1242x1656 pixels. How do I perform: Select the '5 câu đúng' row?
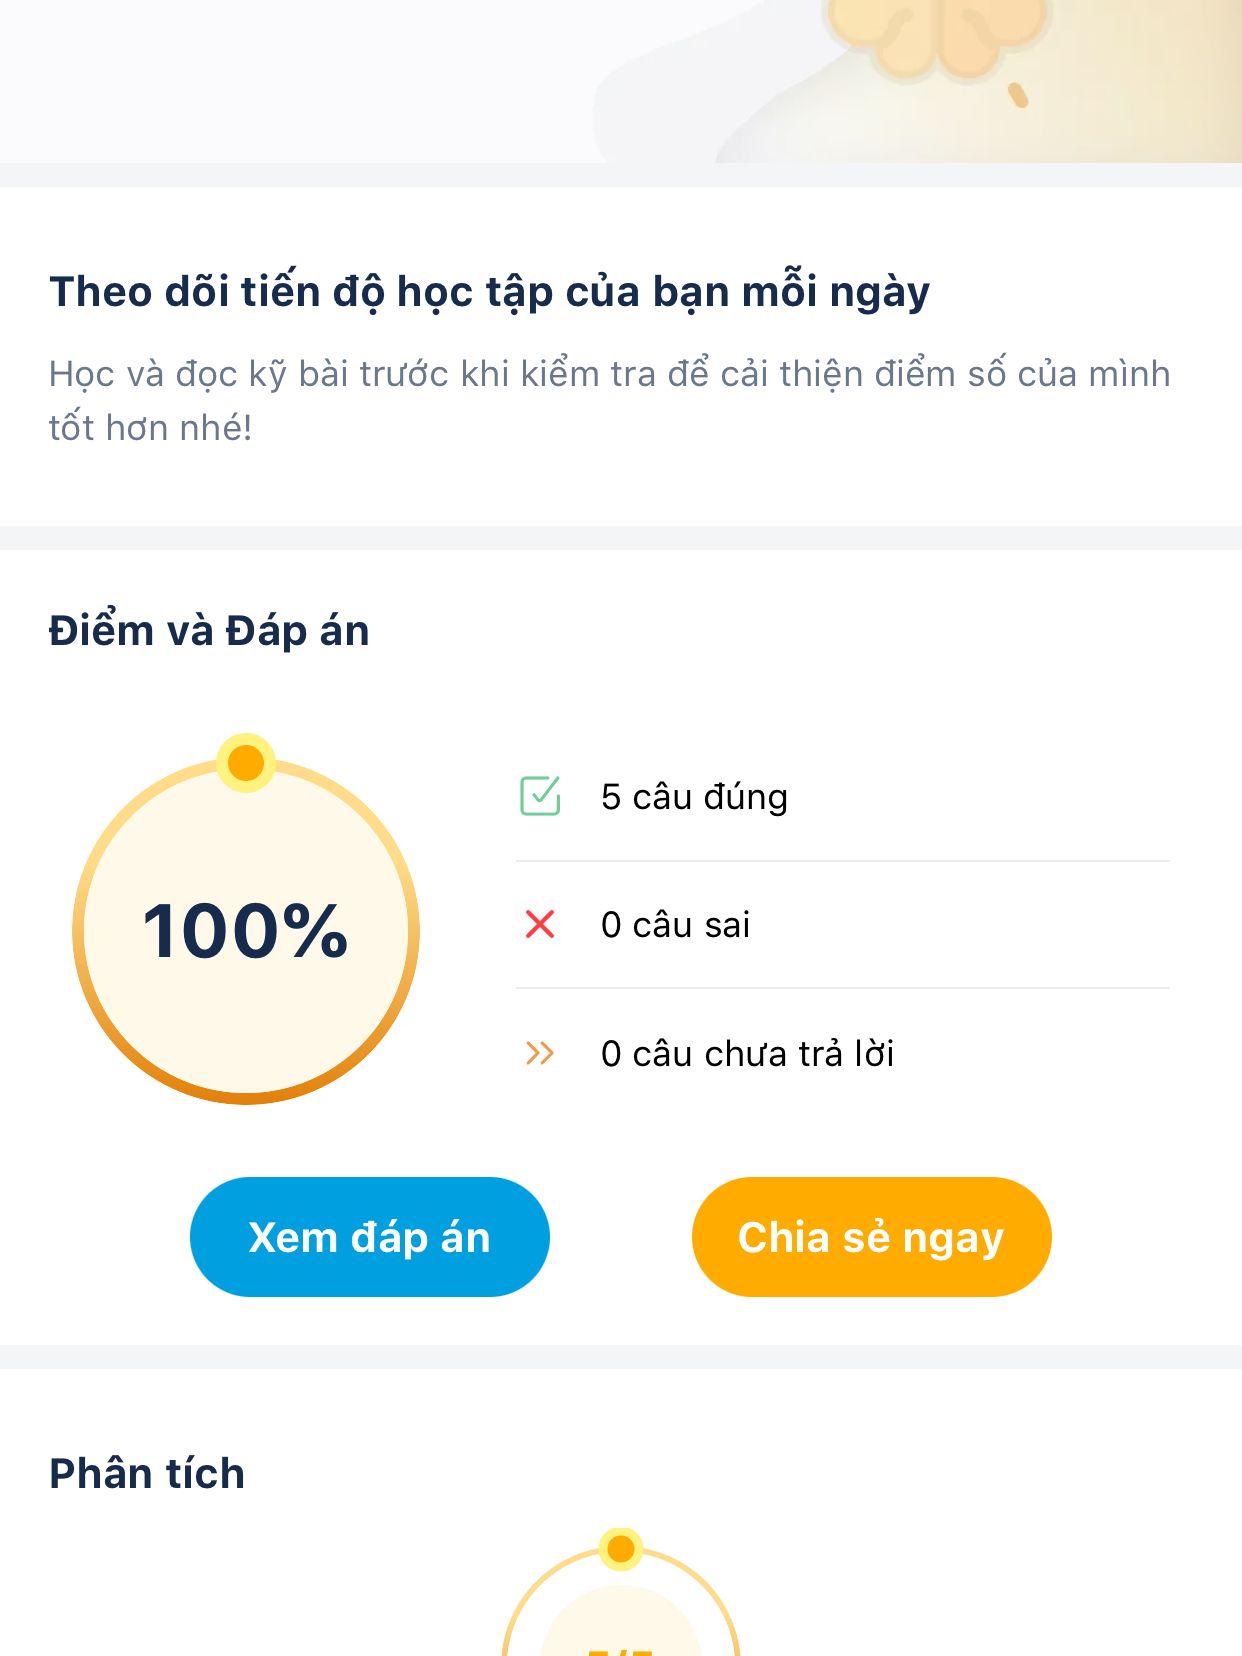843,797
